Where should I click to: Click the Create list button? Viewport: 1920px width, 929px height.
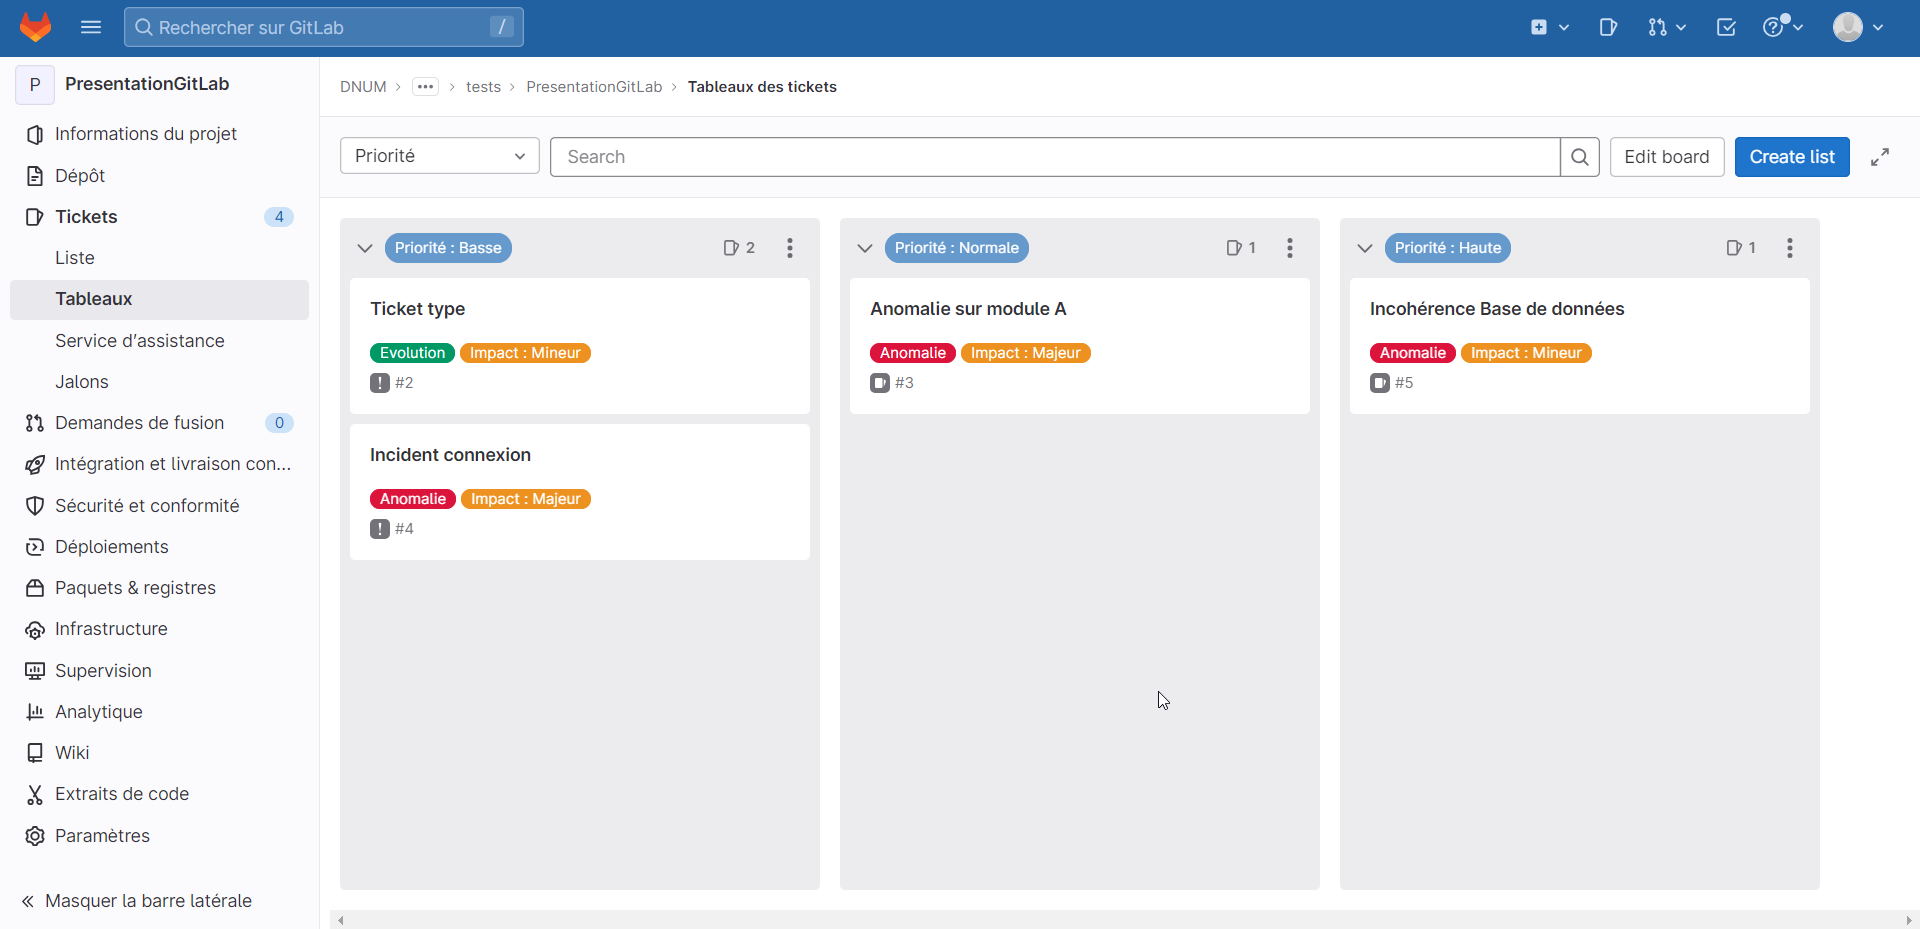[1792, 157]
